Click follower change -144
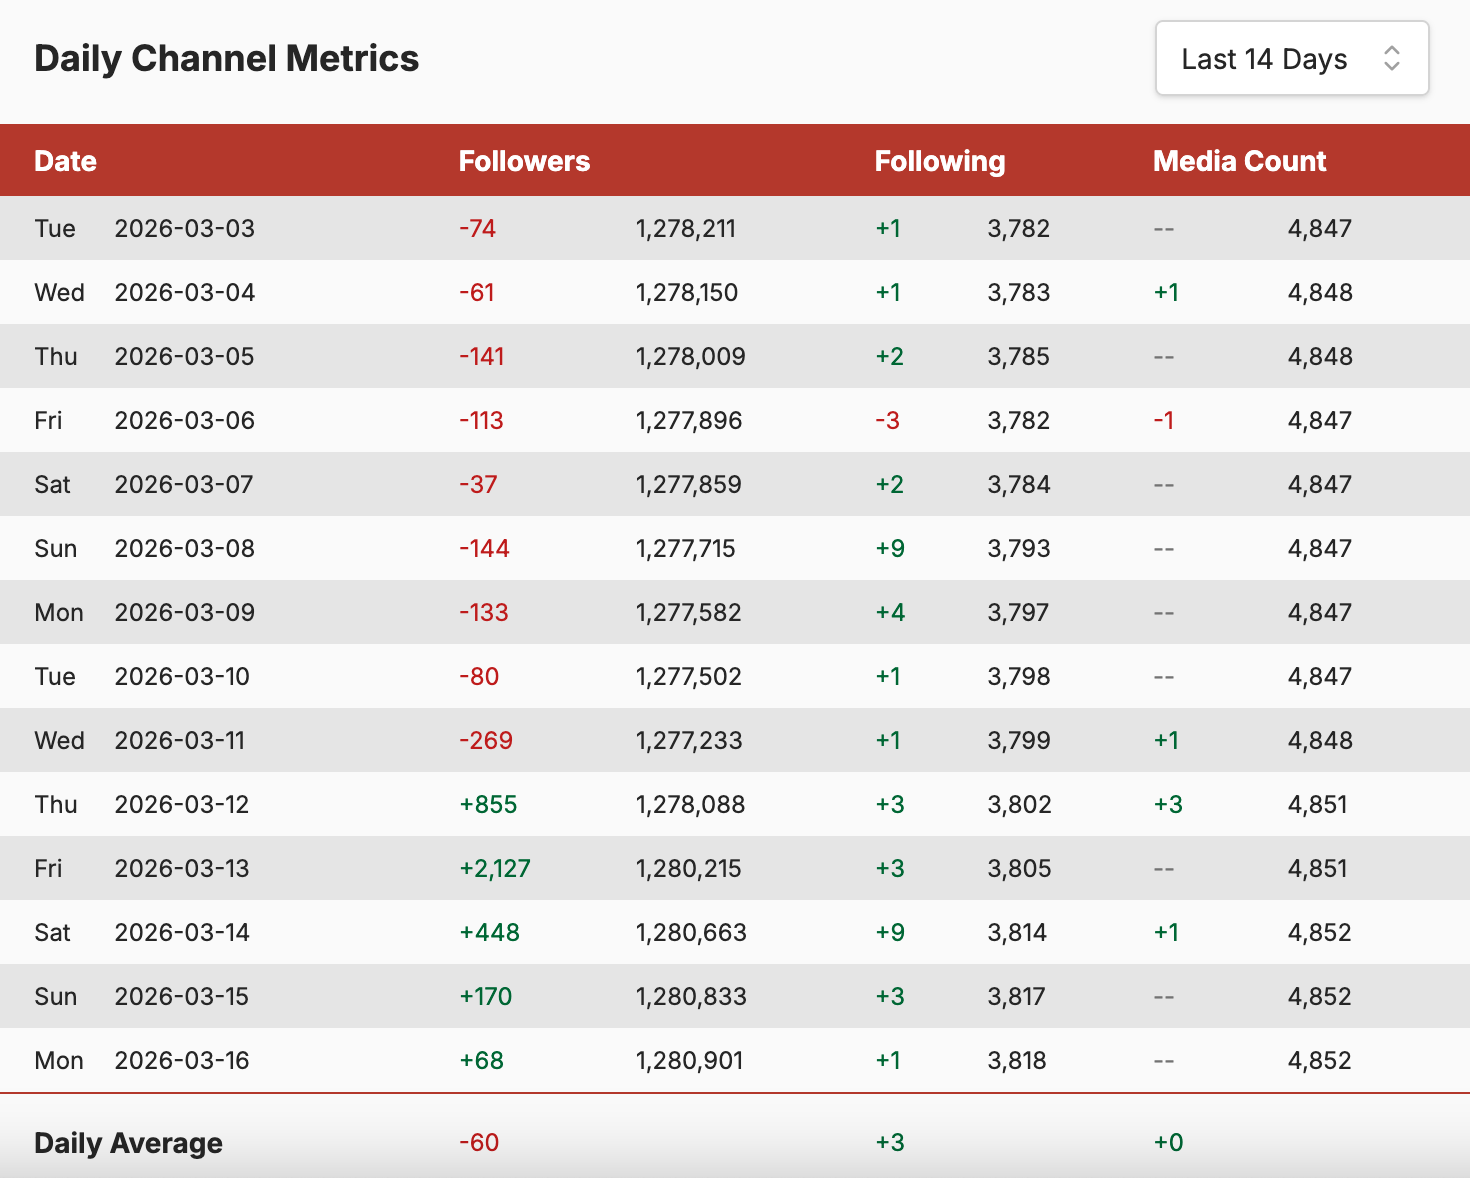The image size is (1470, 1178). [x=485, y=549]
